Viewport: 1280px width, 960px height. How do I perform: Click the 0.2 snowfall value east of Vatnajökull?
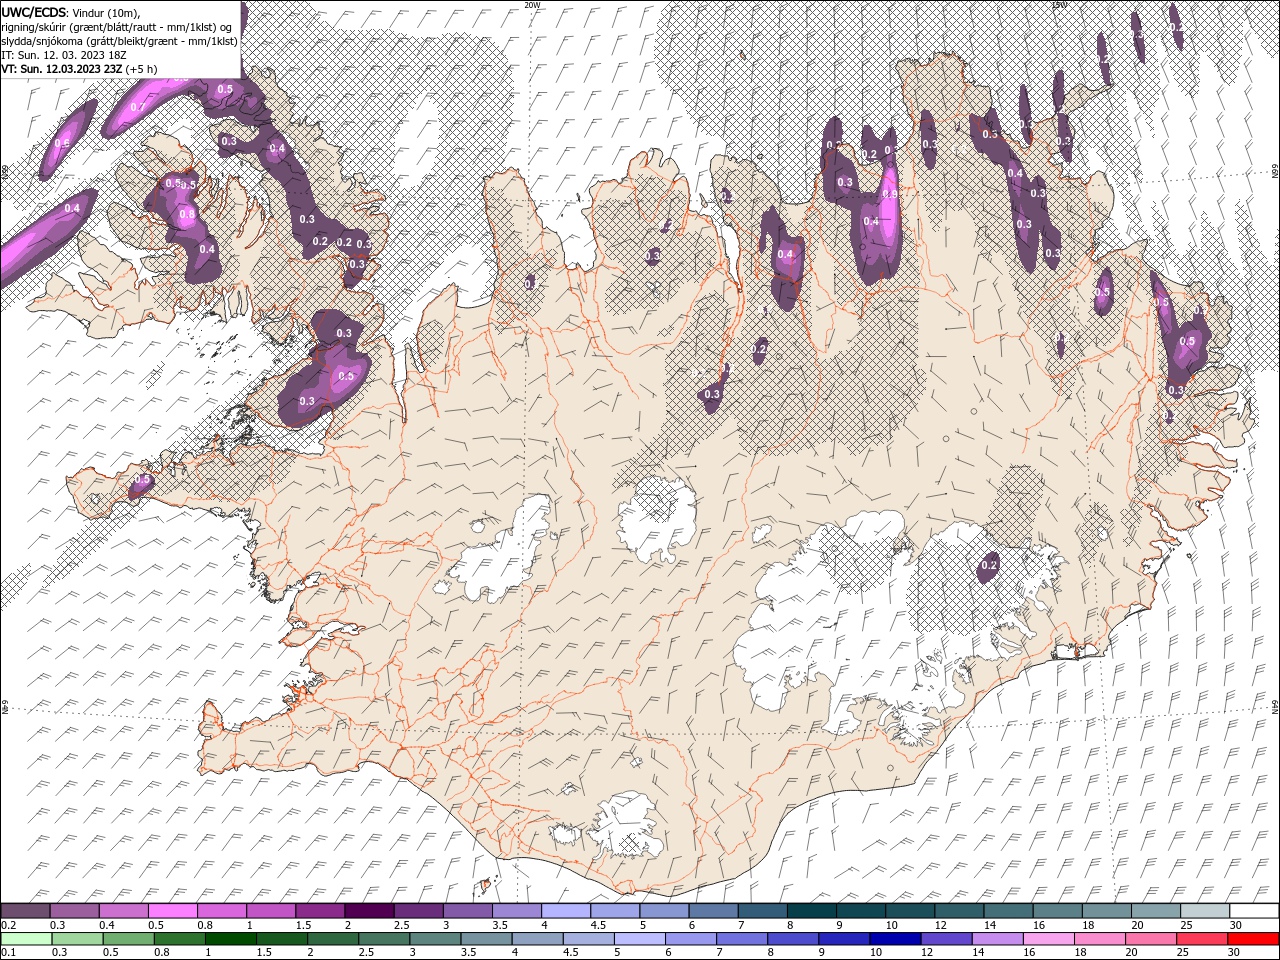[x=989, y=566]
